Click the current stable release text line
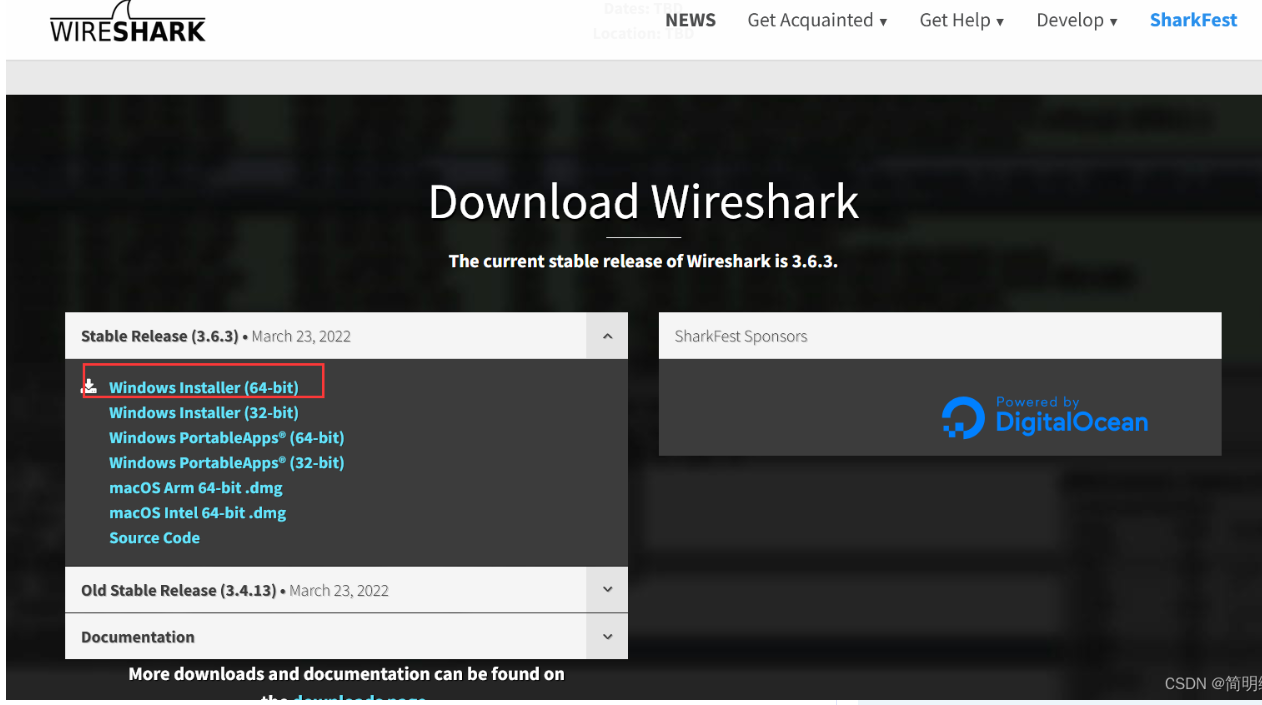This screenshot has height=705, width=1262. (x=643, y=261)
